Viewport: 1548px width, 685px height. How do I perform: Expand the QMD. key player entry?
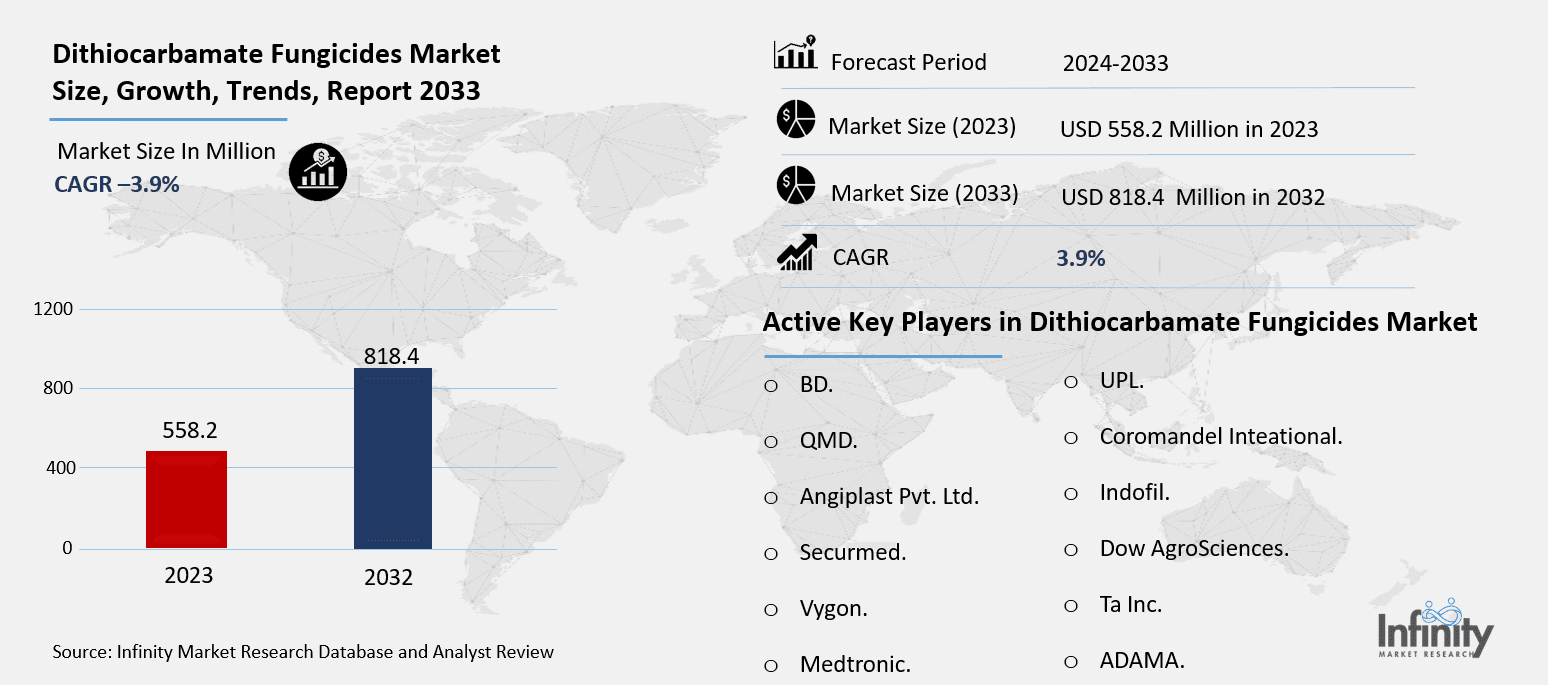coord(827,440)
